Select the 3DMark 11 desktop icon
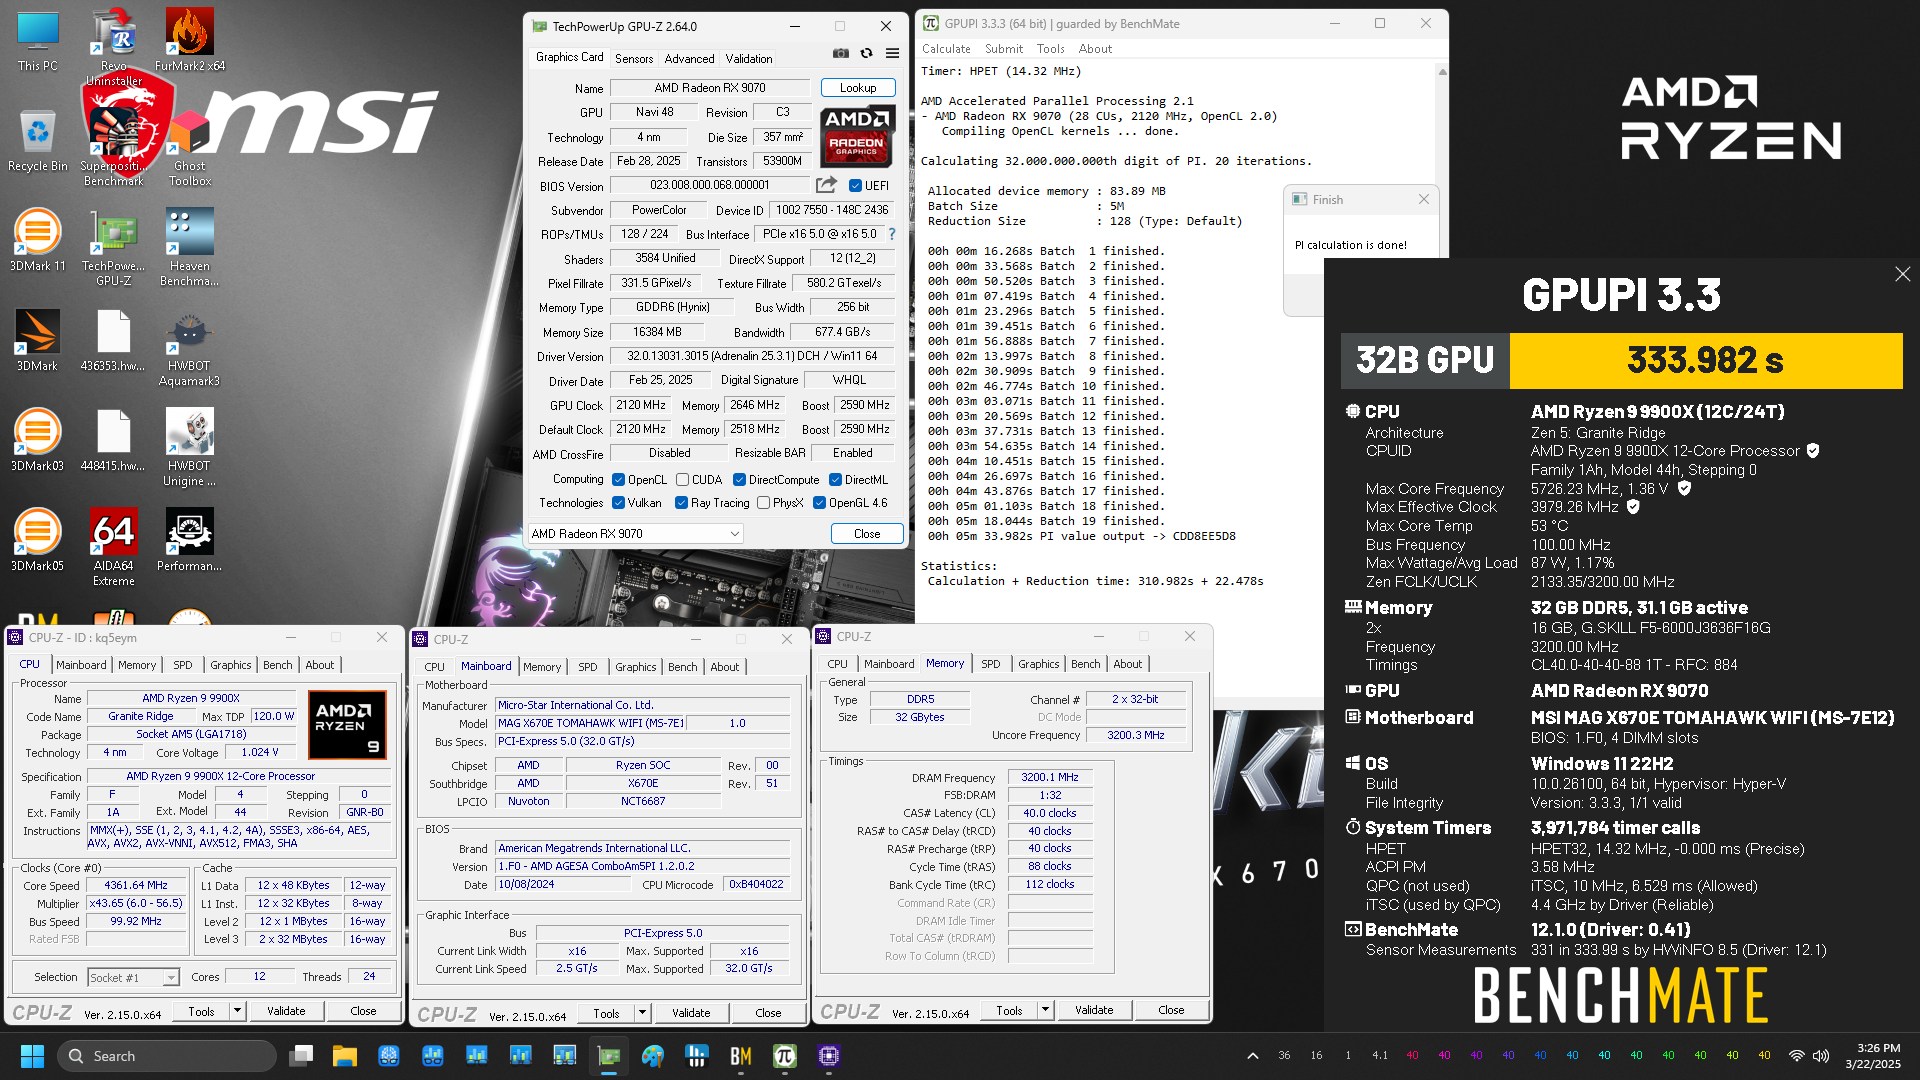The width and height of the screenshot is (1920, 1080). (38, 241)
